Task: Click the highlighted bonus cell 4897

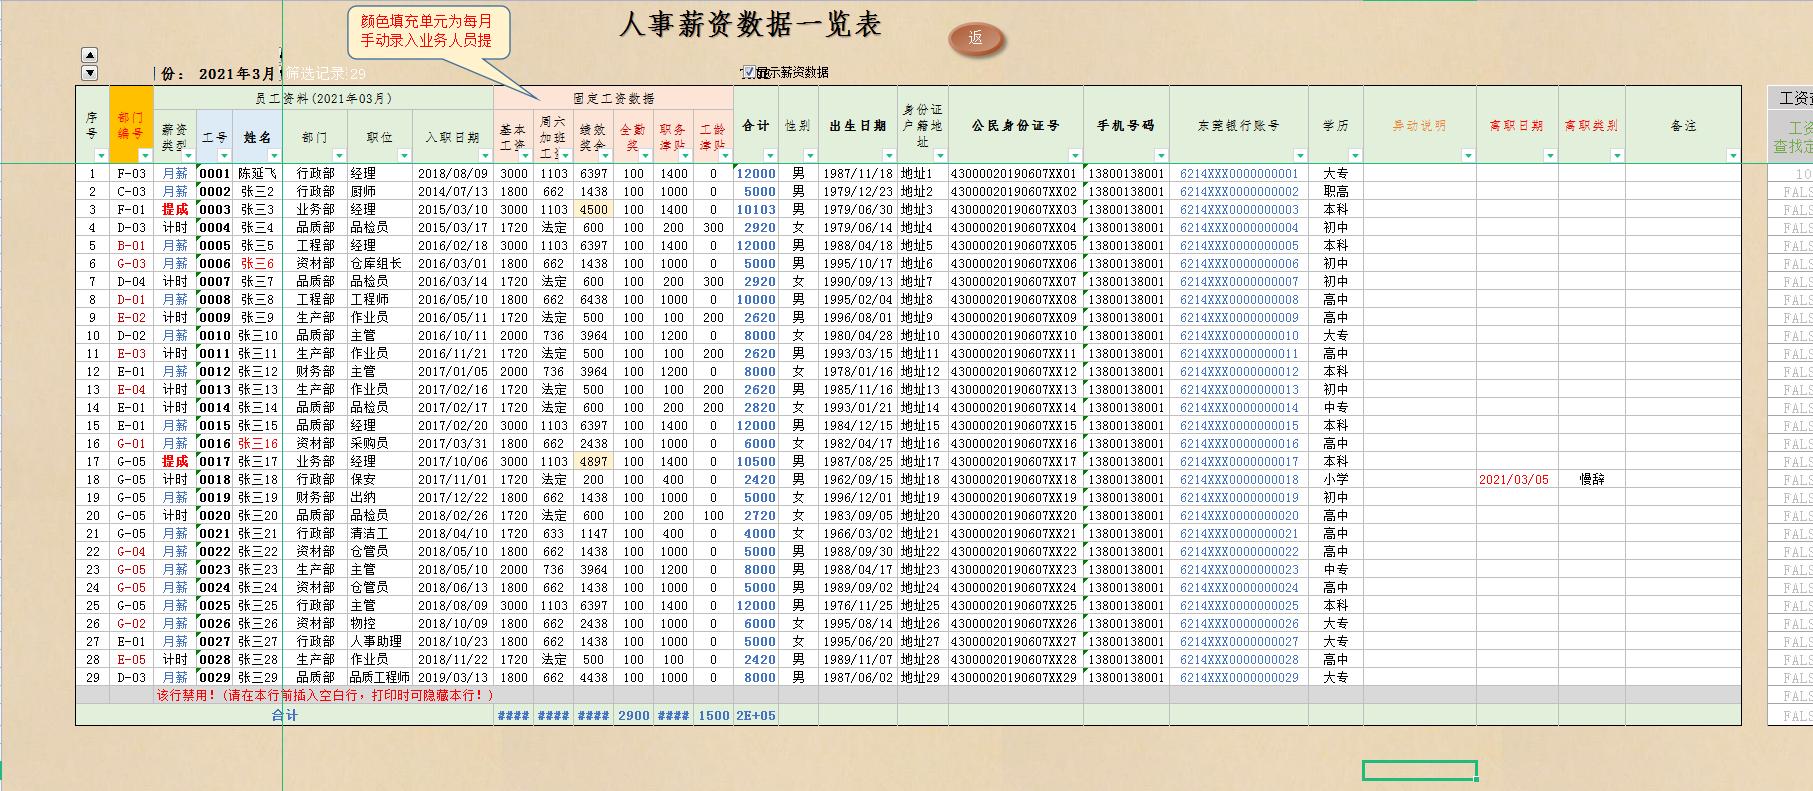Action: 594,462
